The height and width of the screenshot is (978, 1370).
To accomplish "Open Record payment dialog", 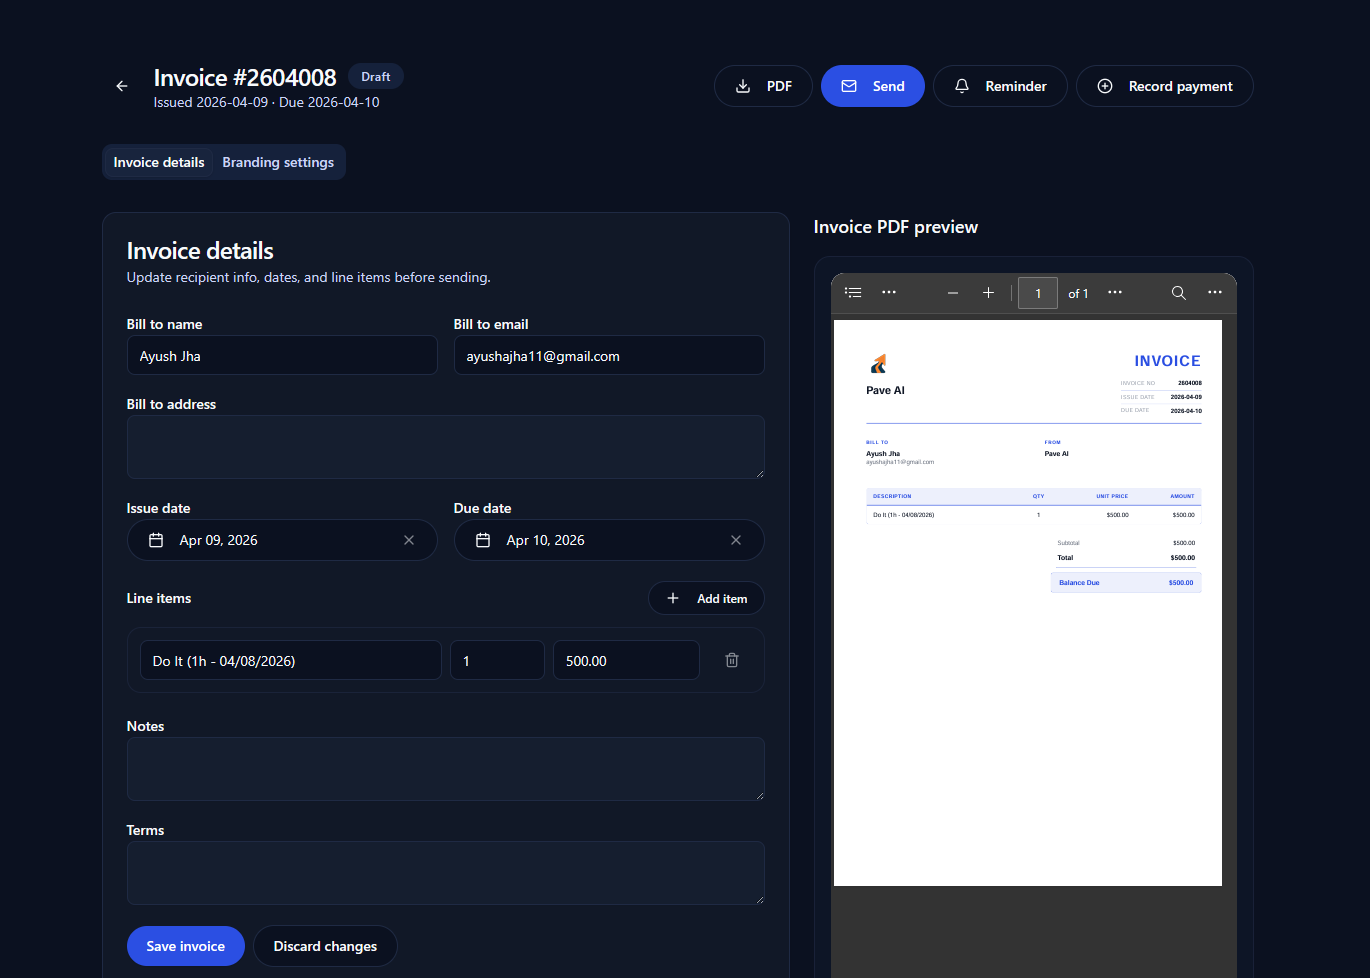I will coord(1164,86).
